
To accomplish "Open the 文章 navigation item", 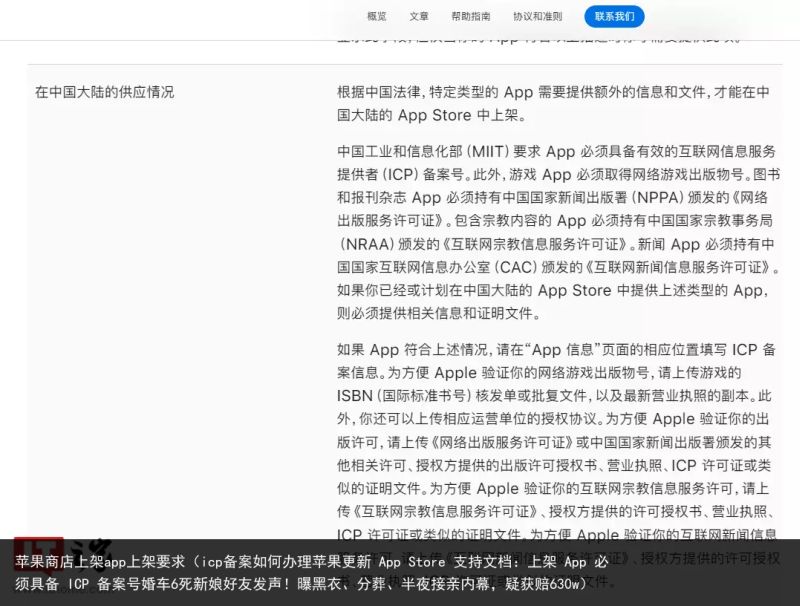I will coord(418,16).
